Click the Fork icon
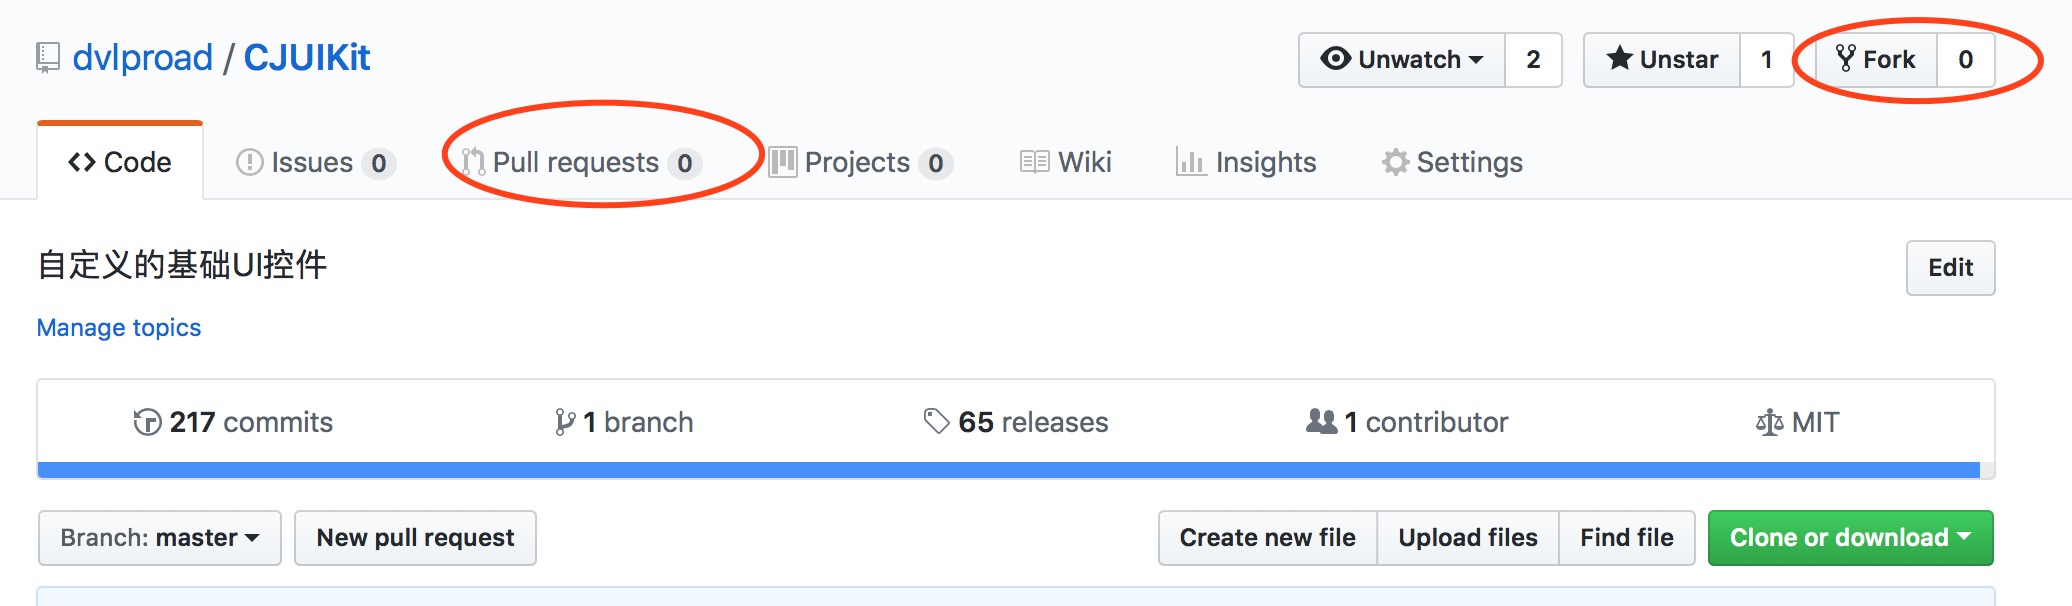Image resolution: width=2072 pixels, height=606 pixels. 1848,59
